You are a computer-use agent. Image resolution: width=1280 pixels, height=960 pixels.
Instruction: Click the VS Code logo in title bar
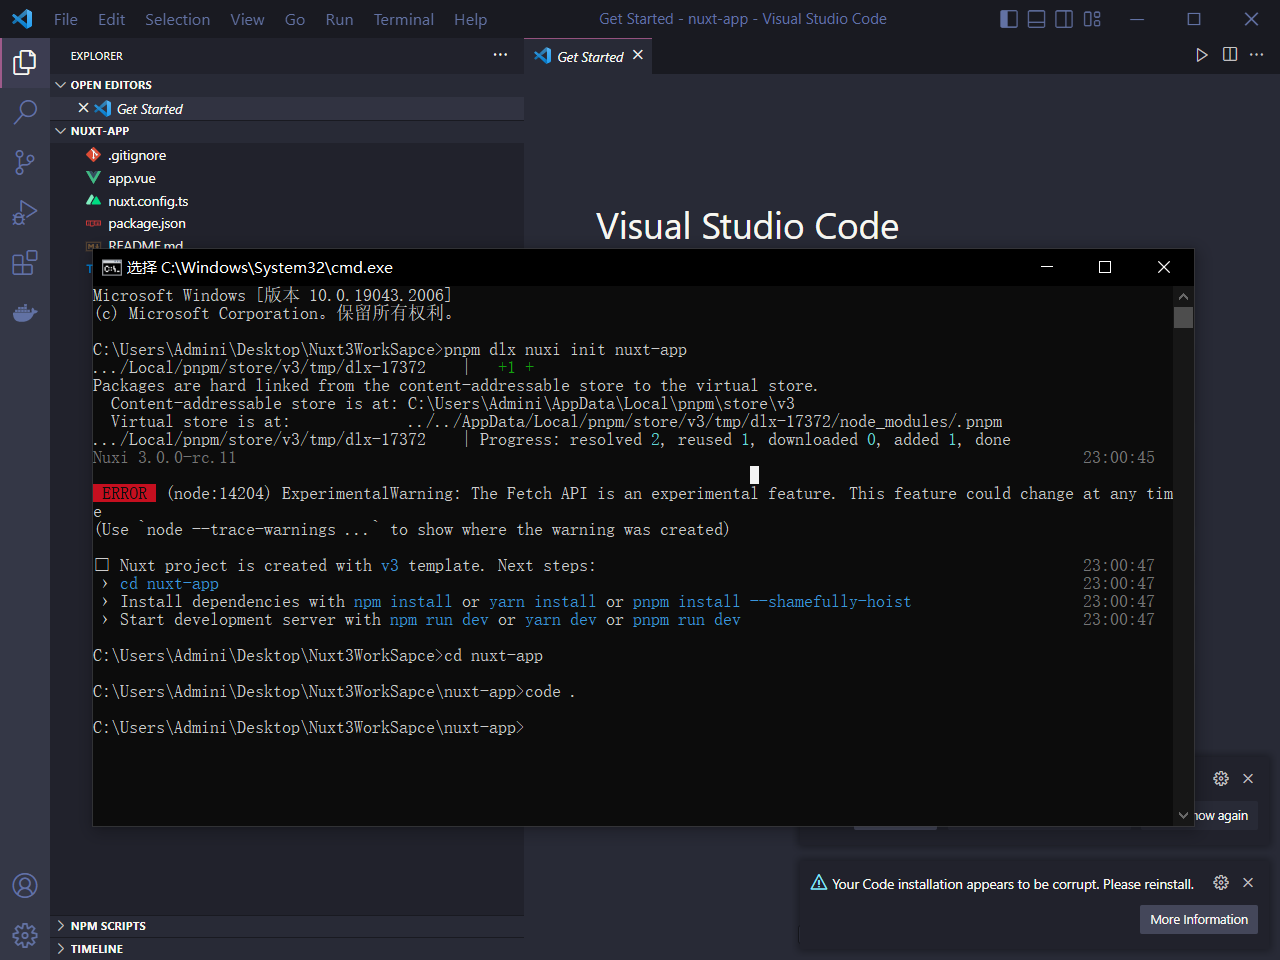tap(22, 19)
